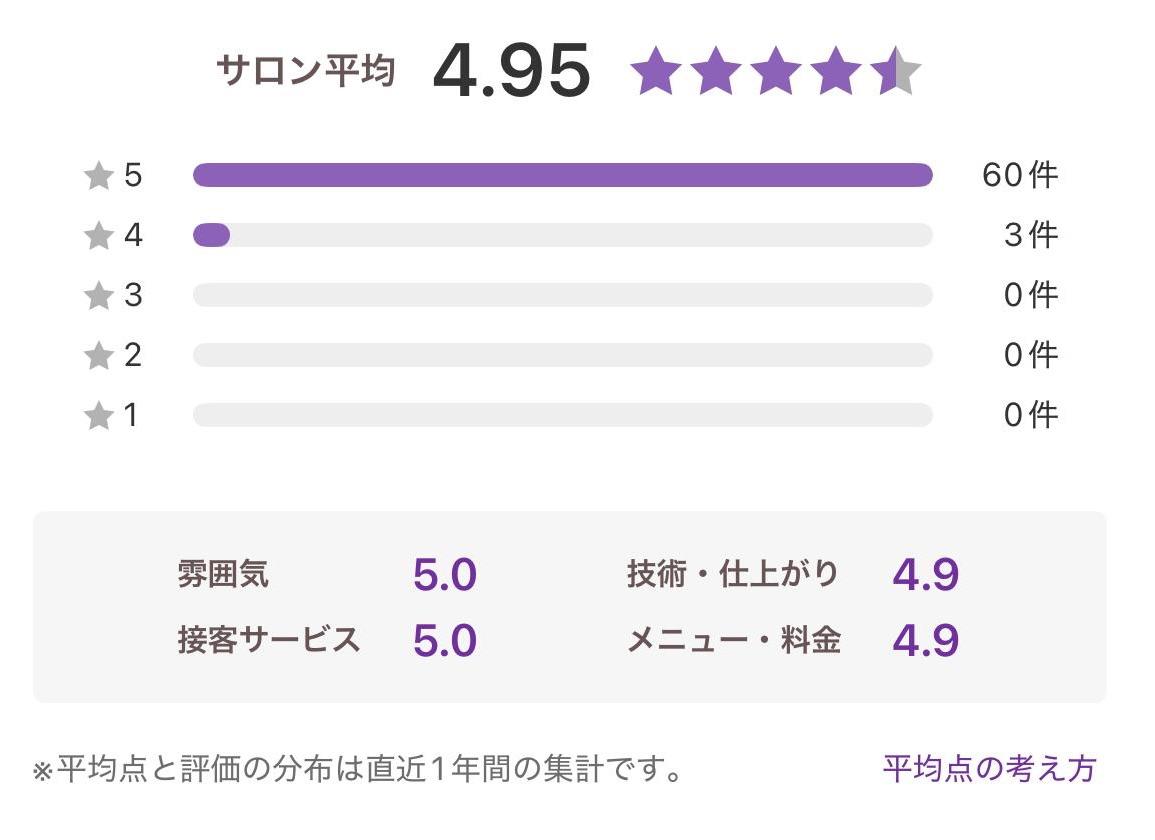Viewport: 1155px width, 840px height.
Task: Click the third purple star in the salon average rating
Action: (776, 72)
